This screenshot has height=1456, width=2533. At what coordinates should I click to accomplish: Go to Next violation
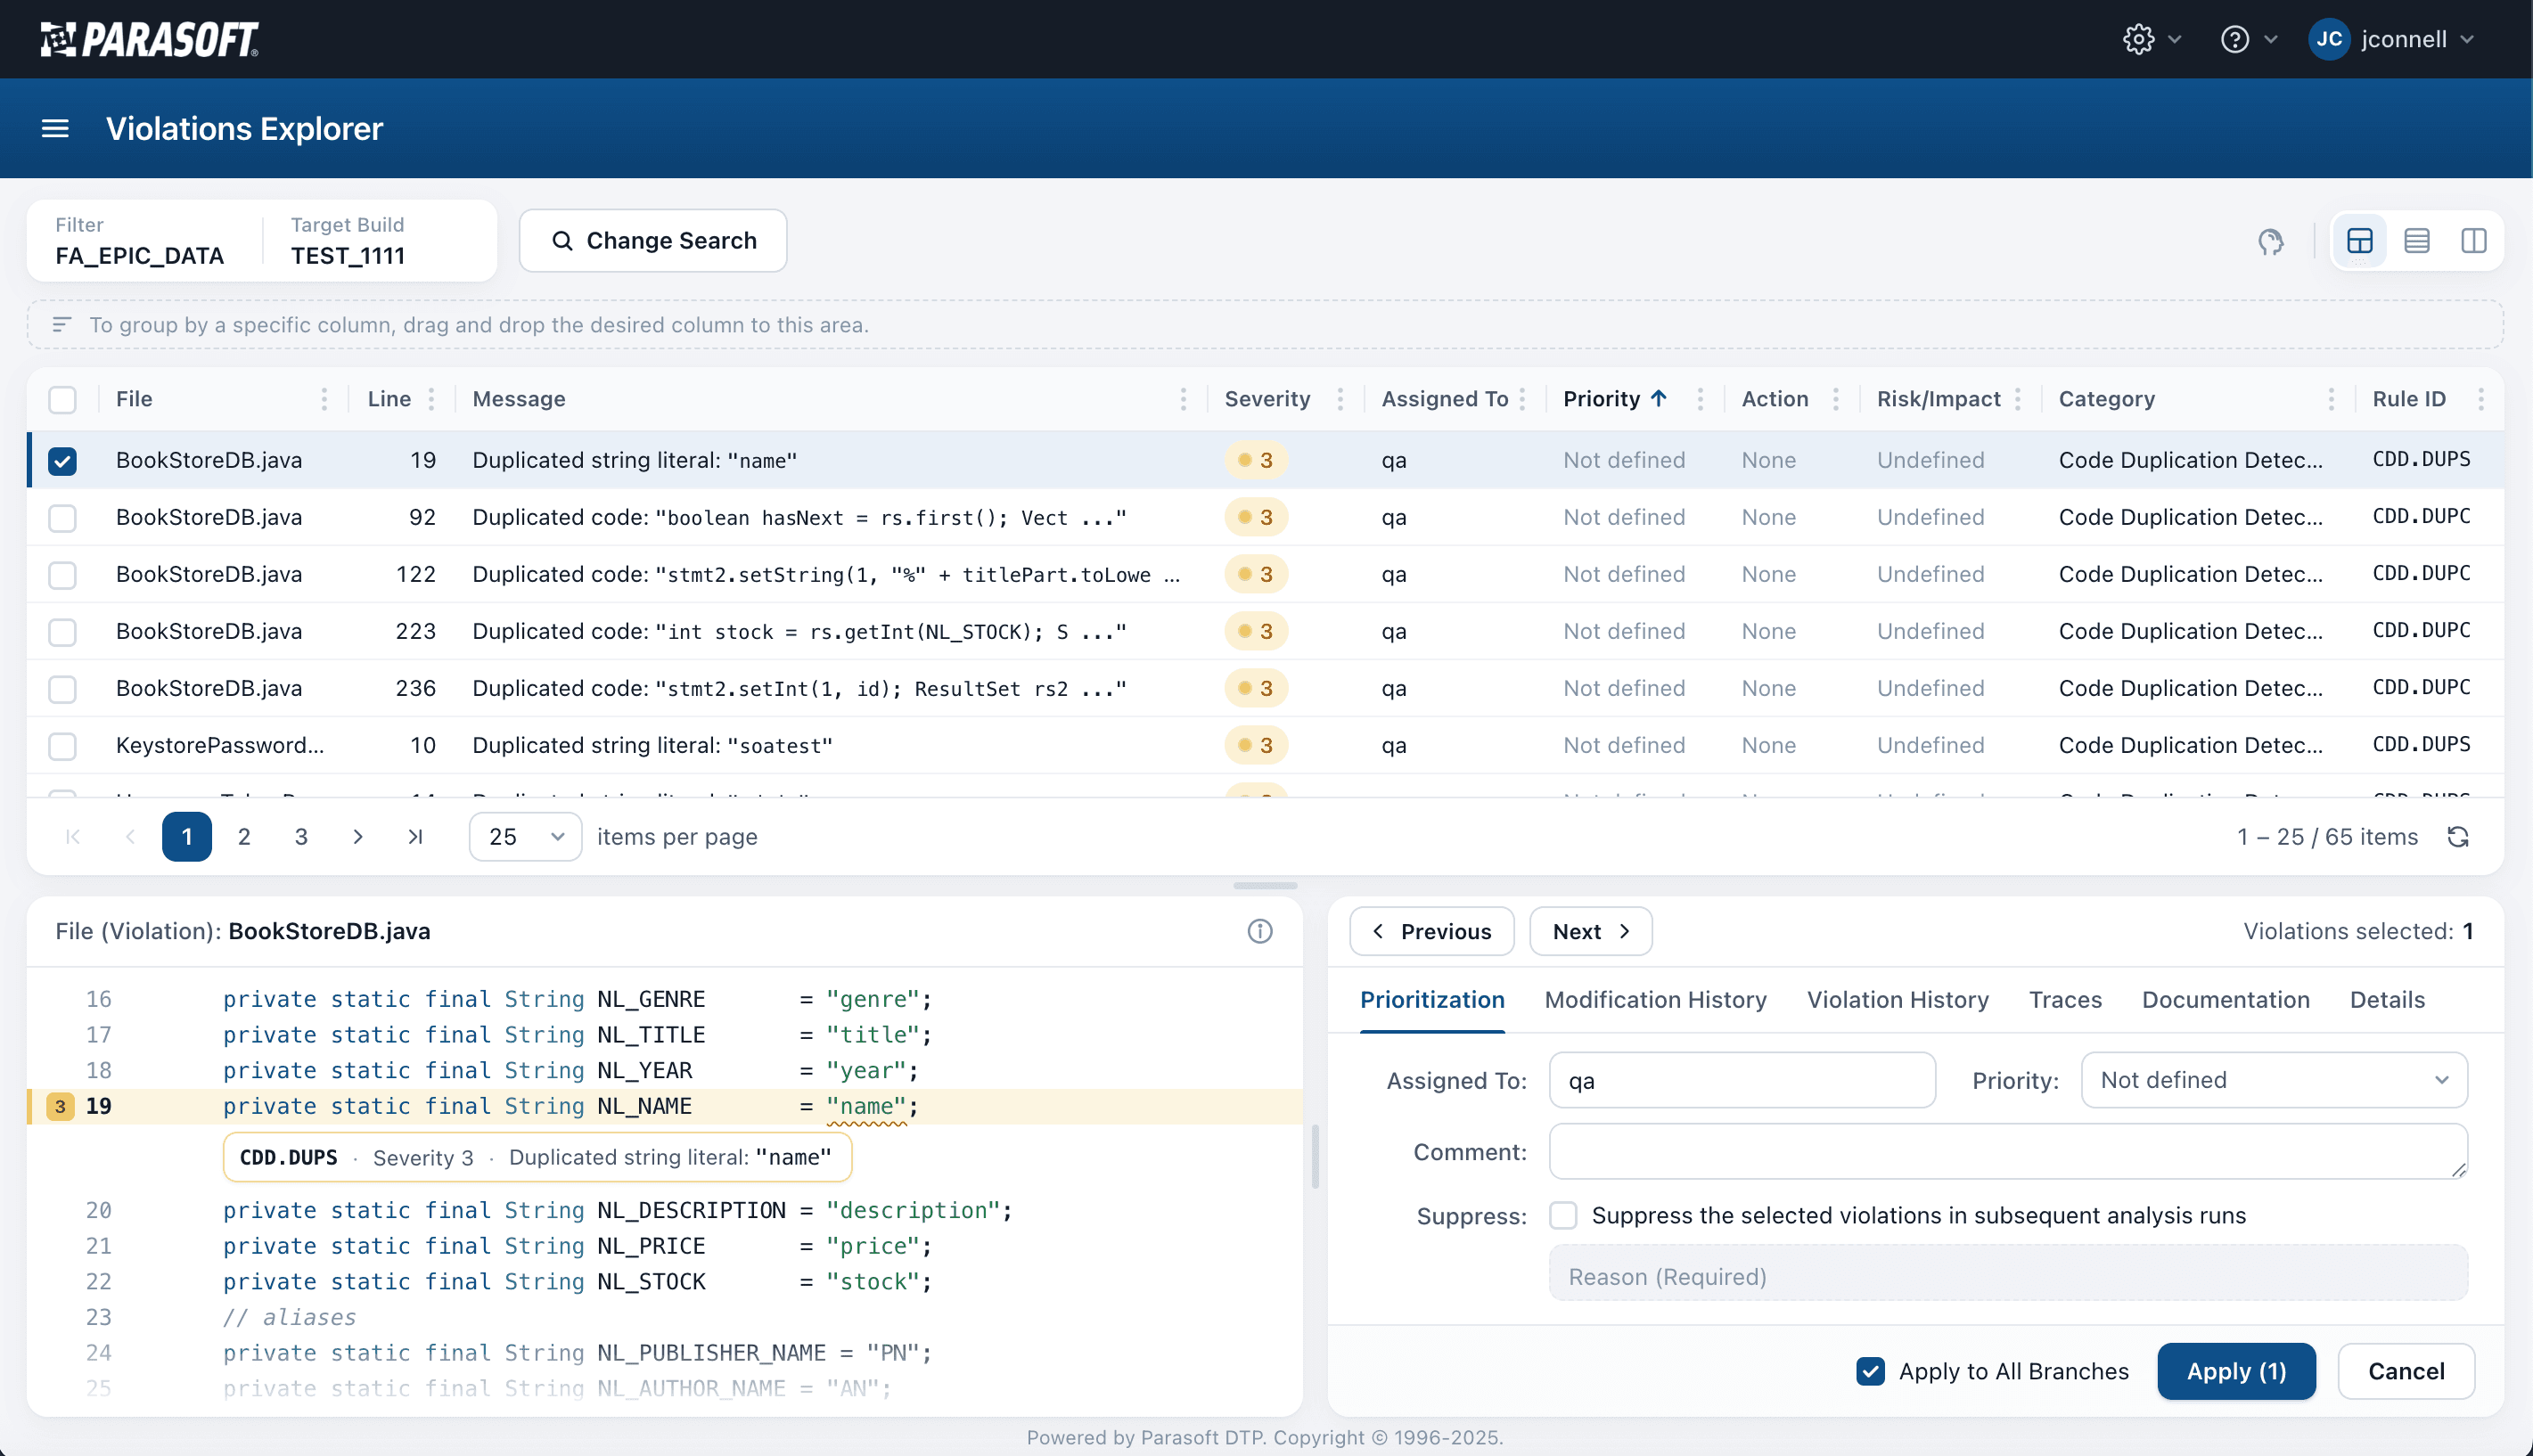(1590, 931)
